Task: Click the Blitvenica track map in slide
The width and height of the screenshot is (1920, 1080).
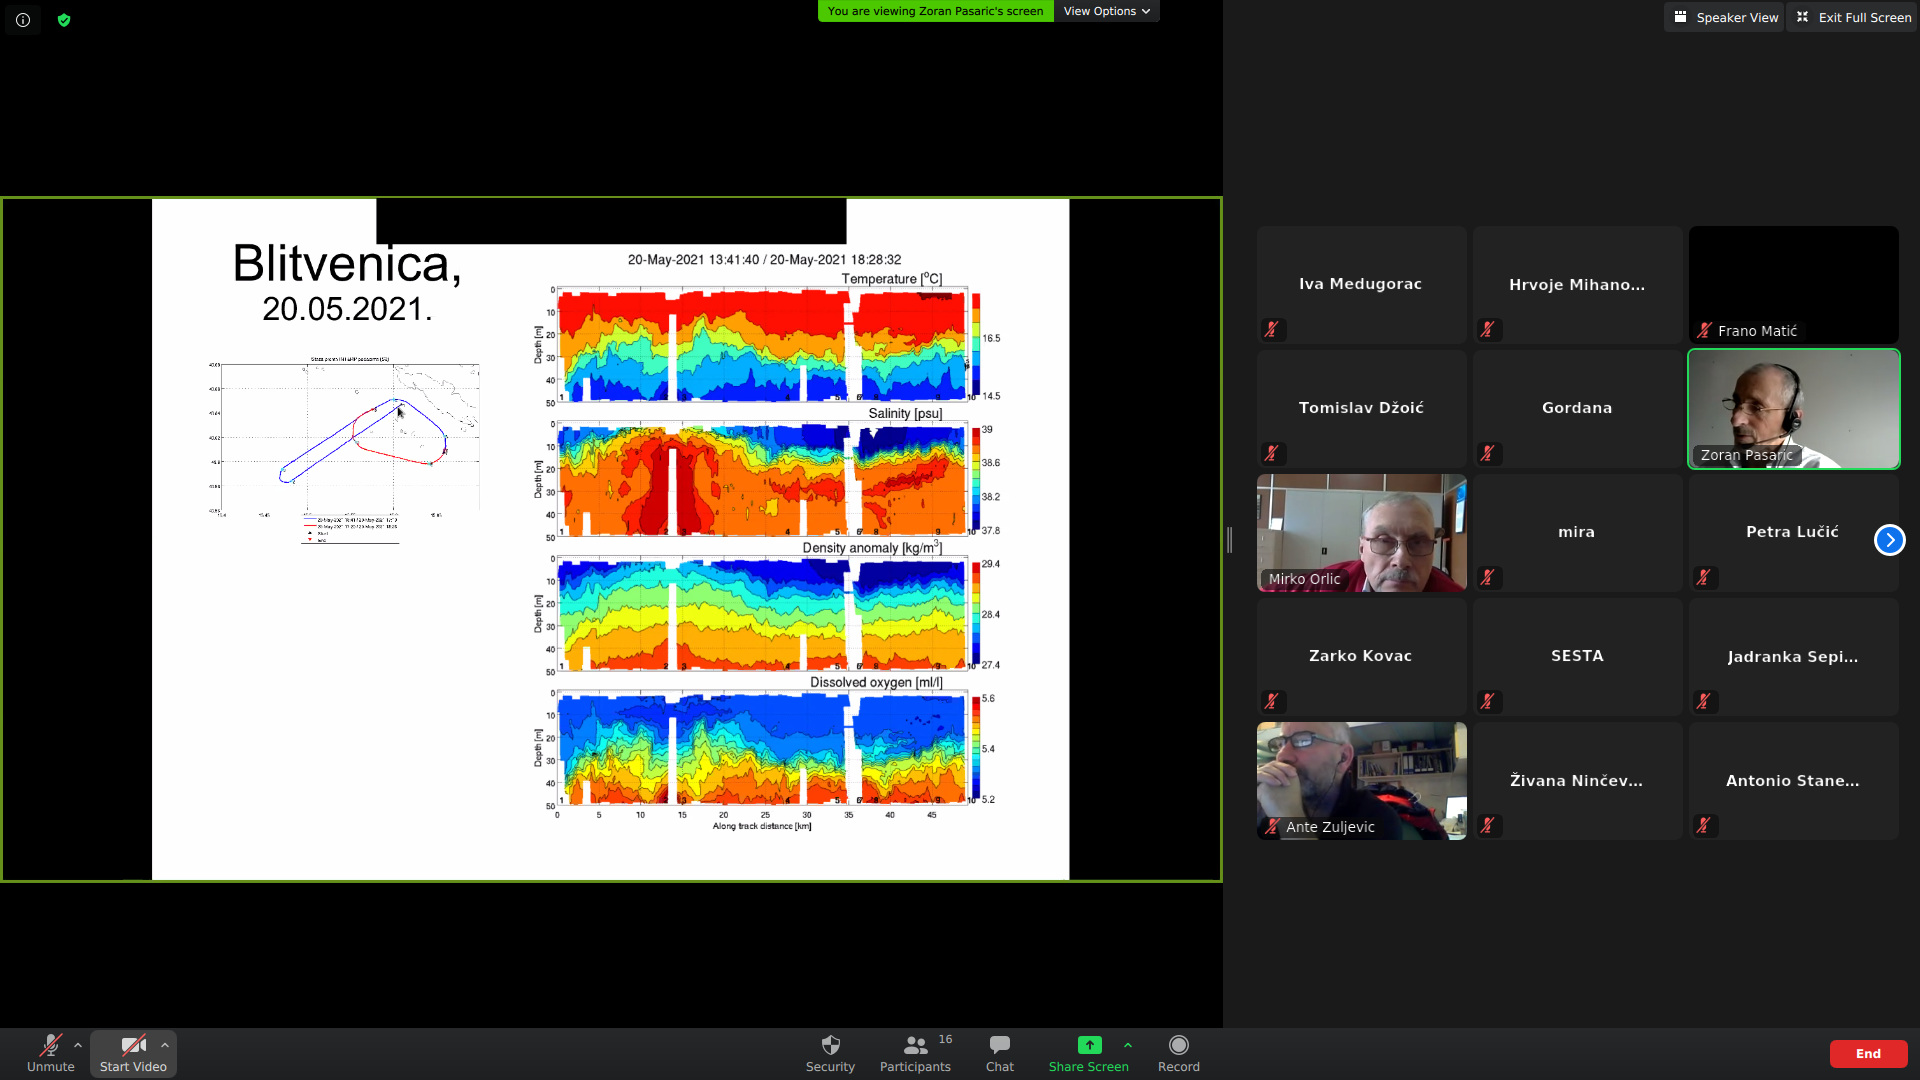Action: coord(345,450)
